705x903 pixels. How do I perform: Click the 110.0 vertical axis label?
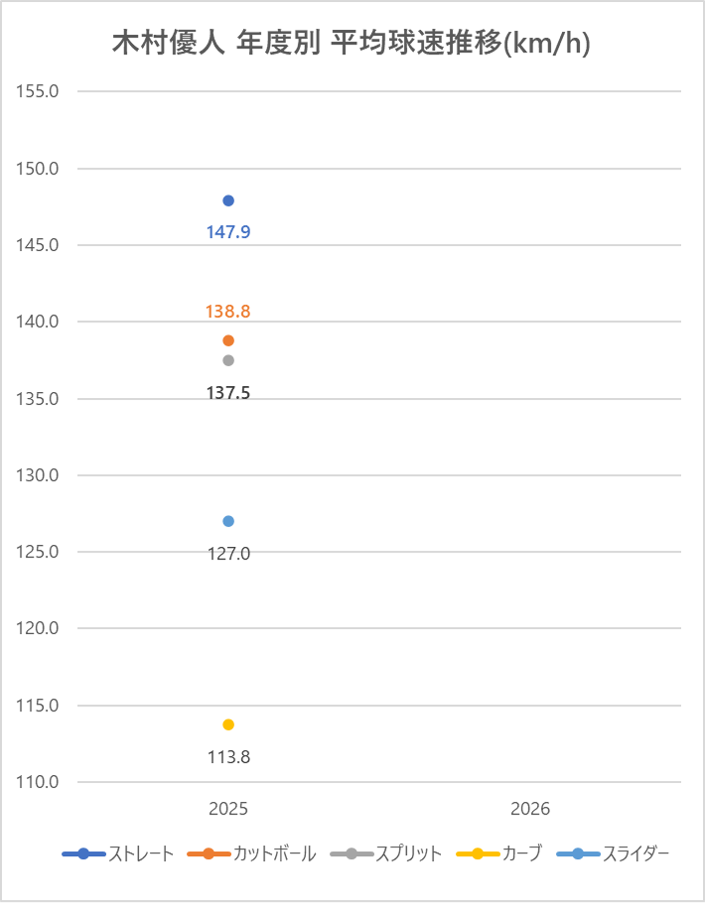coord(37,782)
